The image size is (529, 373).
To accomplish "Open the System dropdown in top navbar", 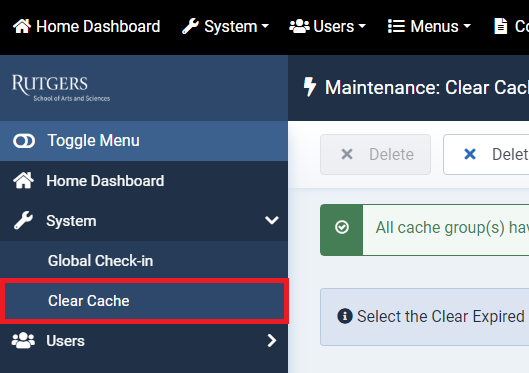I will [x=225, y=26].
